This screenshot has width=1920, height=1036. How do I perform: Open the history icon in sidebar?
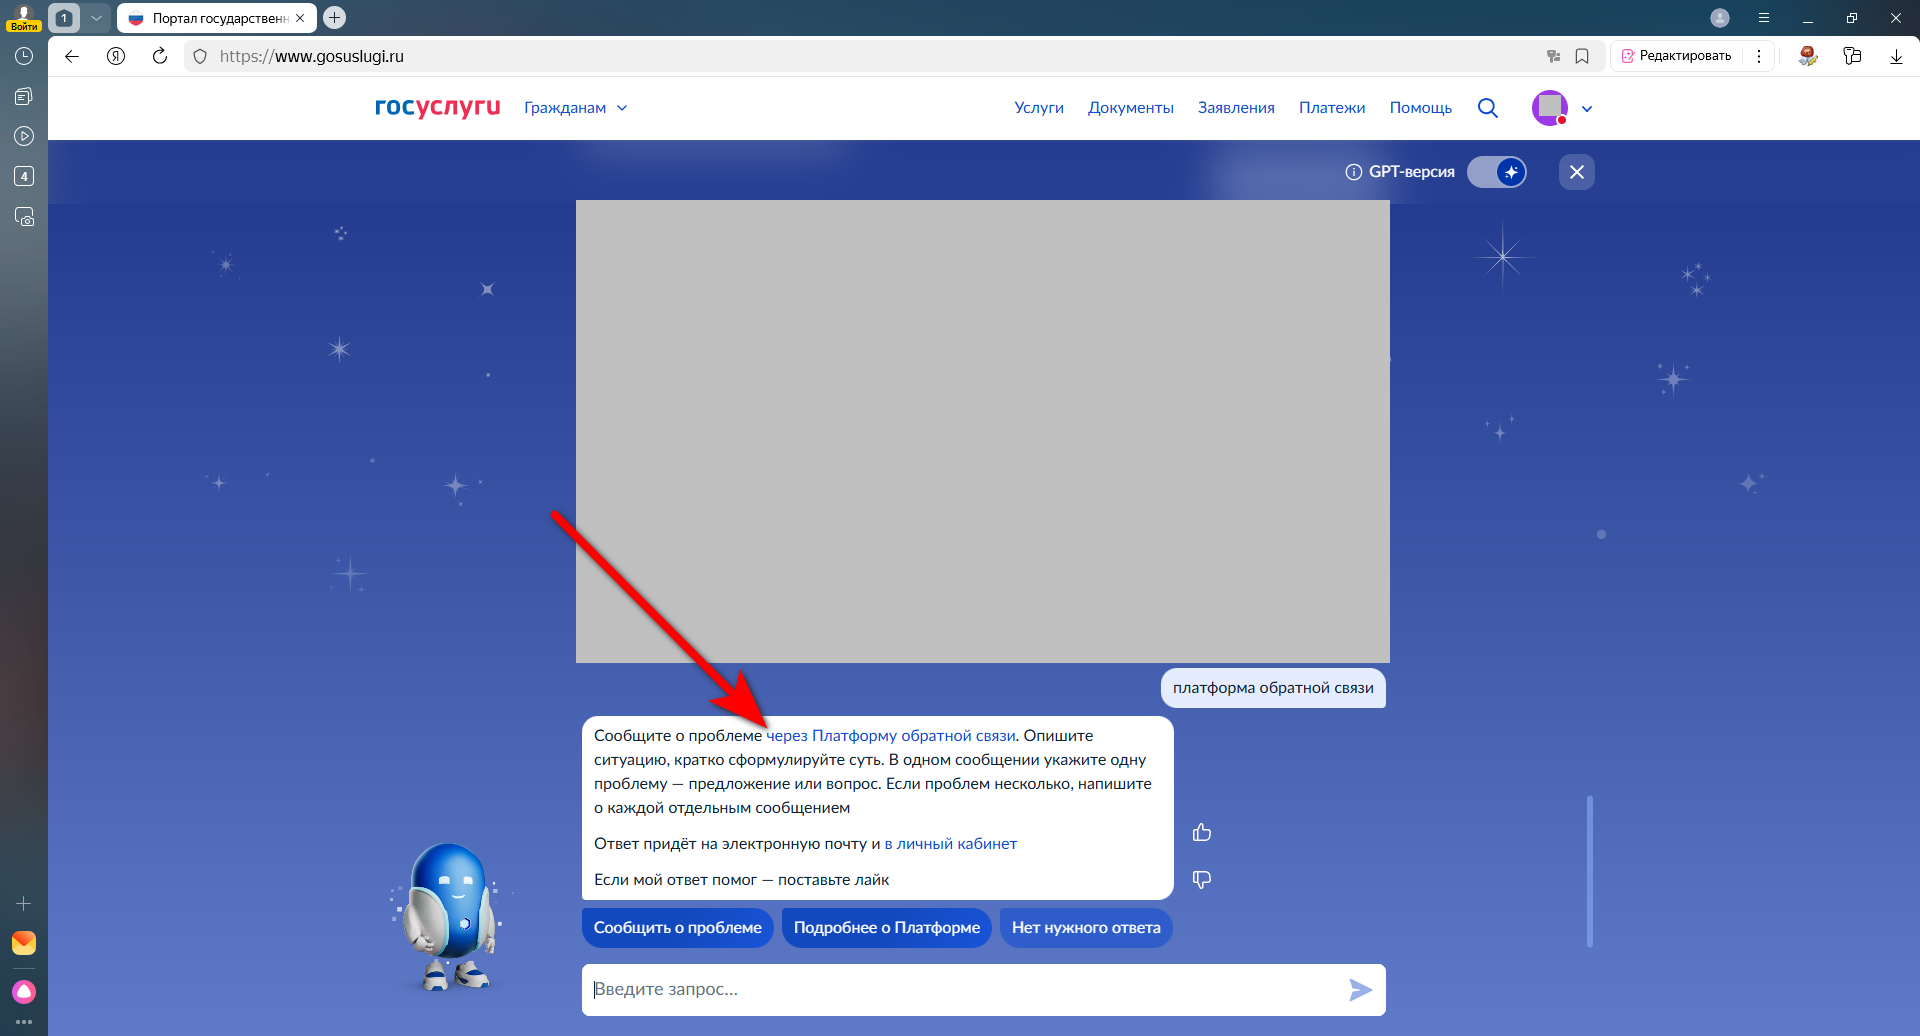[x=24, y=57]
